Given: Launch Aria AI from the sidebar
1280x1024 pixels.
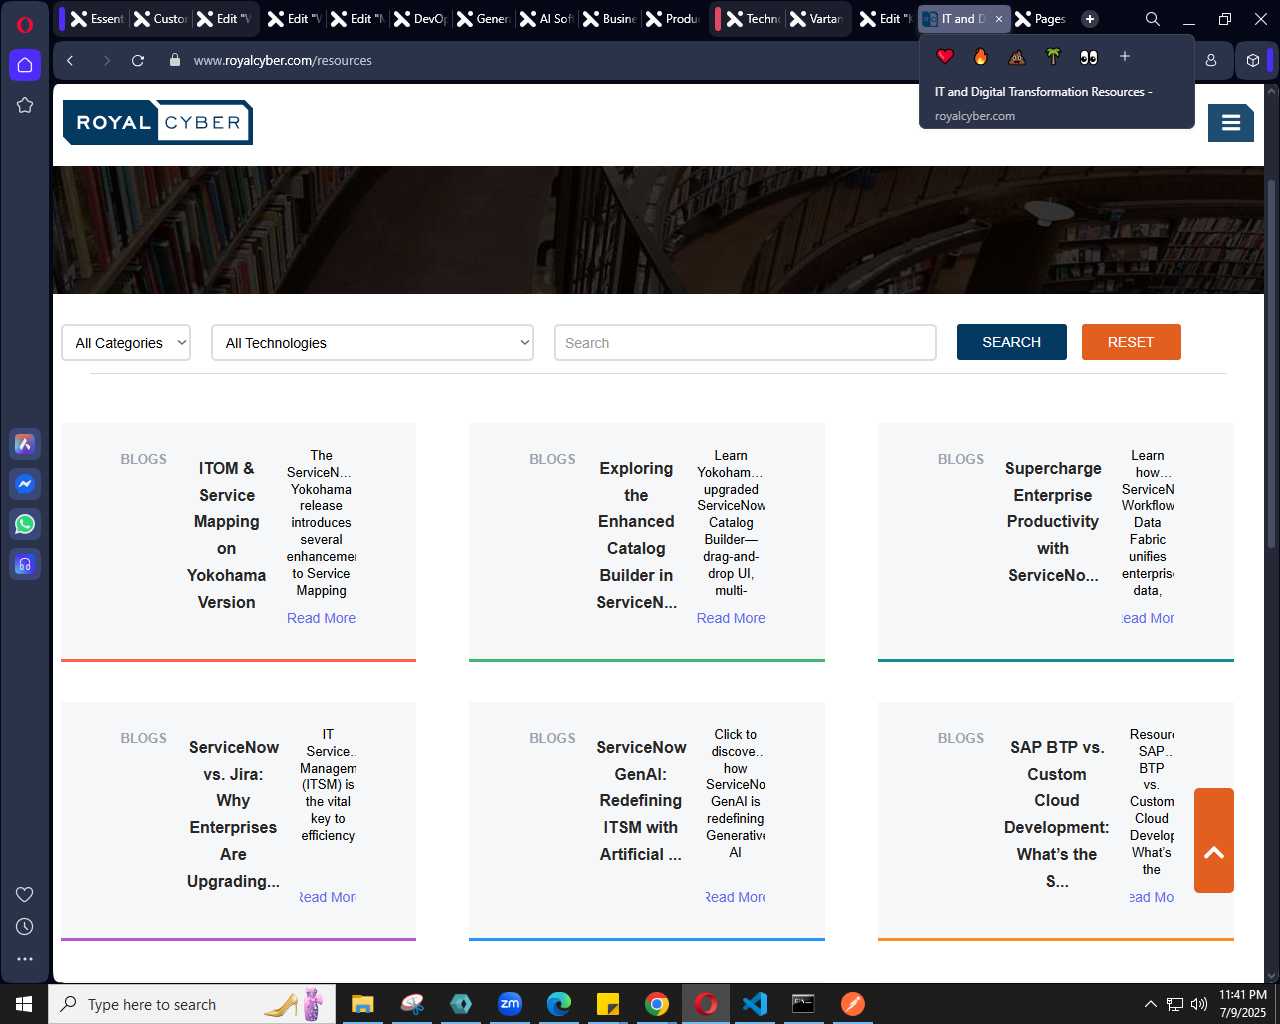Looking at the screenshot, I should coord(25,443).
